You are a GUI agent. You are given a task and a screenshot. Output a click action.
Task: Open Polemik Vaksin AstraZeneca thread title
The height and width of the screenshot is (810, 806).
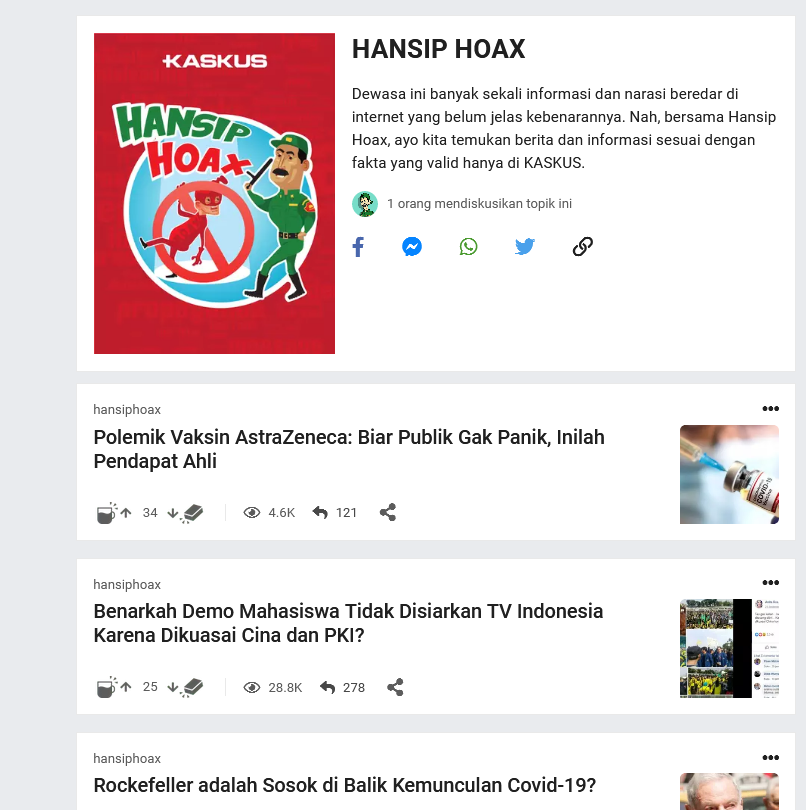click(x=349, y=449)
